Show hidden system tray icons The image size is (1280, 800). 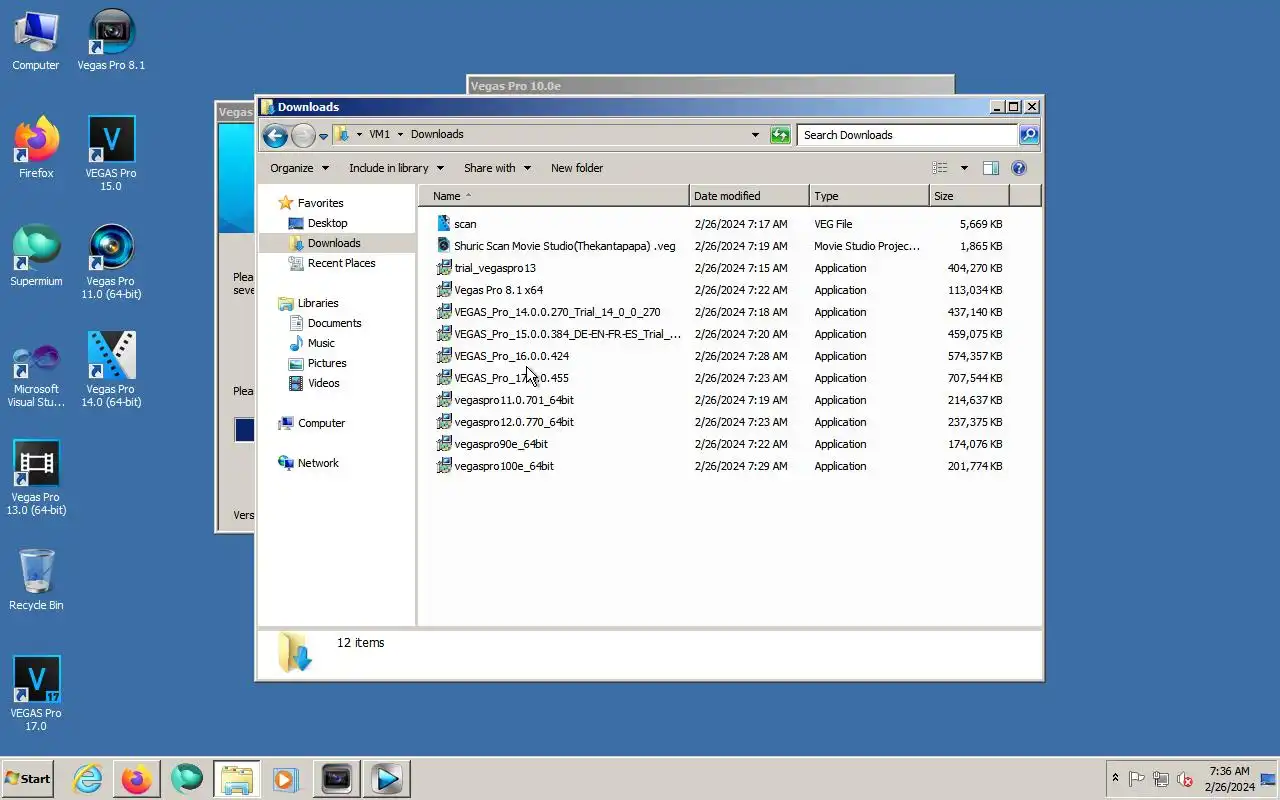(x=1115, y=778)
